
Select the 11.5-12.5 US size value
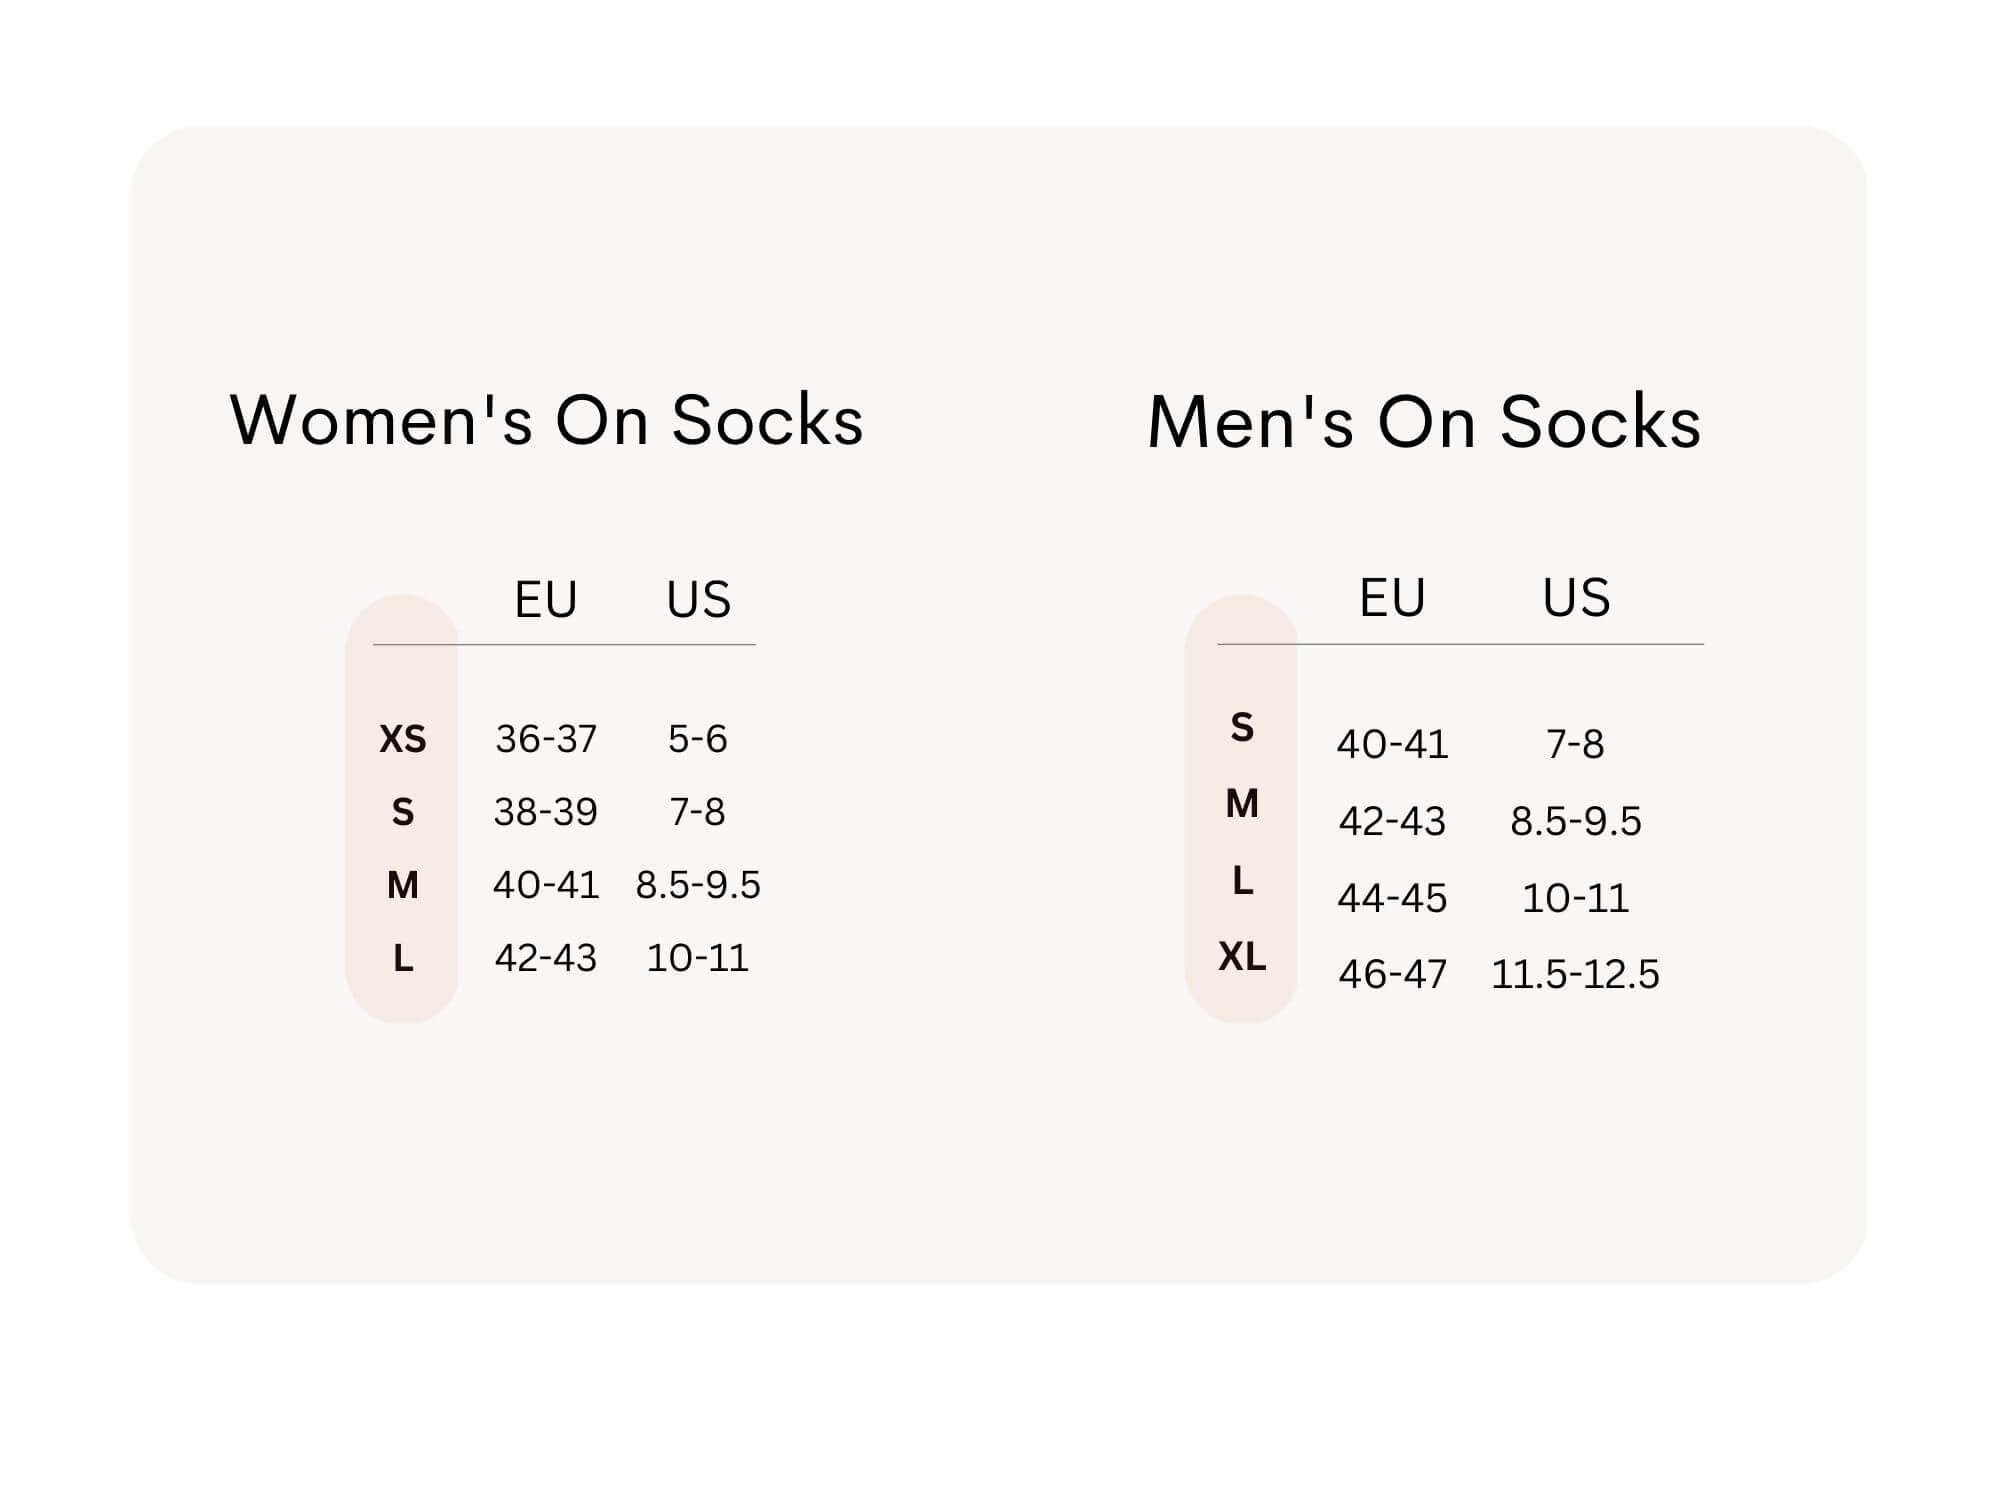1575,974
